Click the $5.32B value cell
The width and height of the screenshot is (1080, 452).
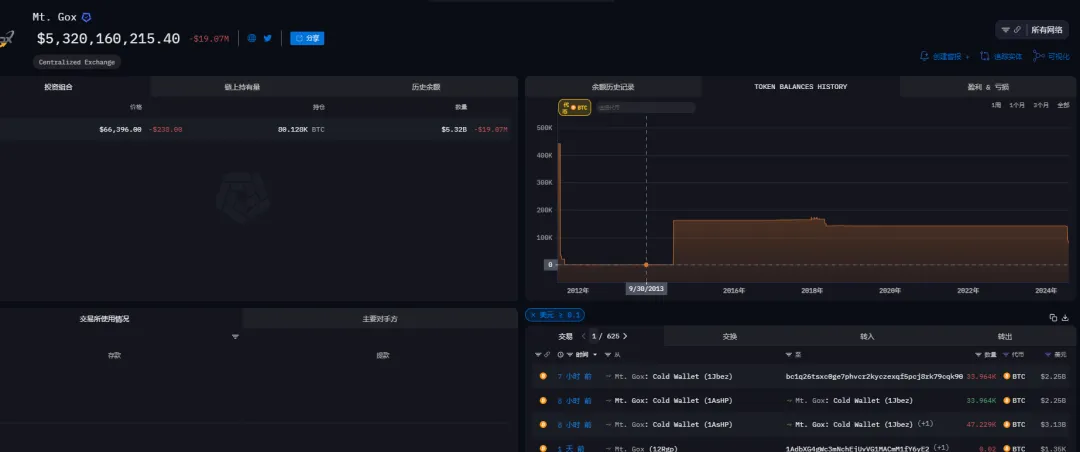[454, 130]
